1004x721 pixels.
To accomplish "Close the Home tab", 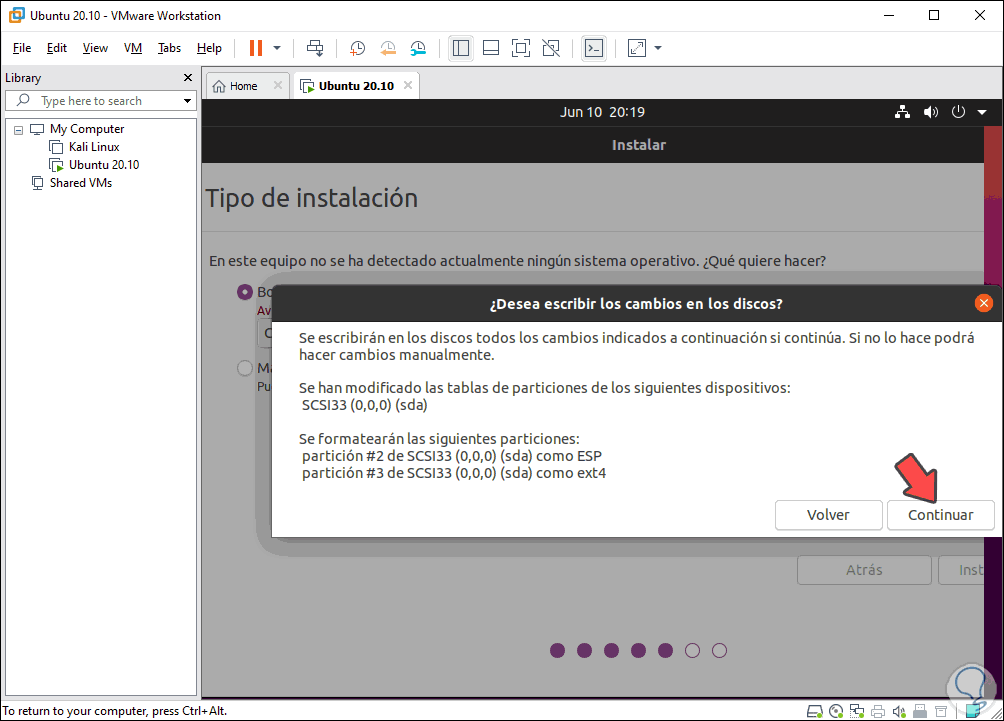I will pyautogui.click(x=278, y=85).
